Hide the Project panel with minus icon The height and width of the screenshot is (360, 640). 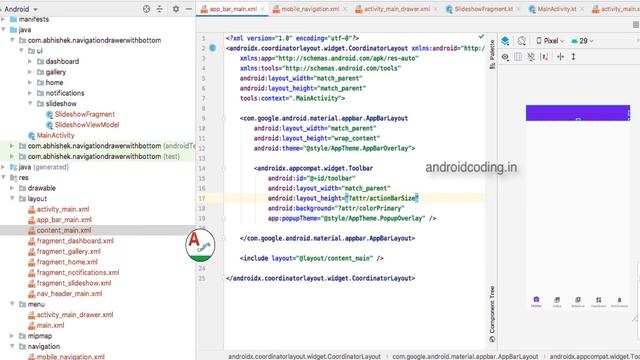(x=189, y=9)
